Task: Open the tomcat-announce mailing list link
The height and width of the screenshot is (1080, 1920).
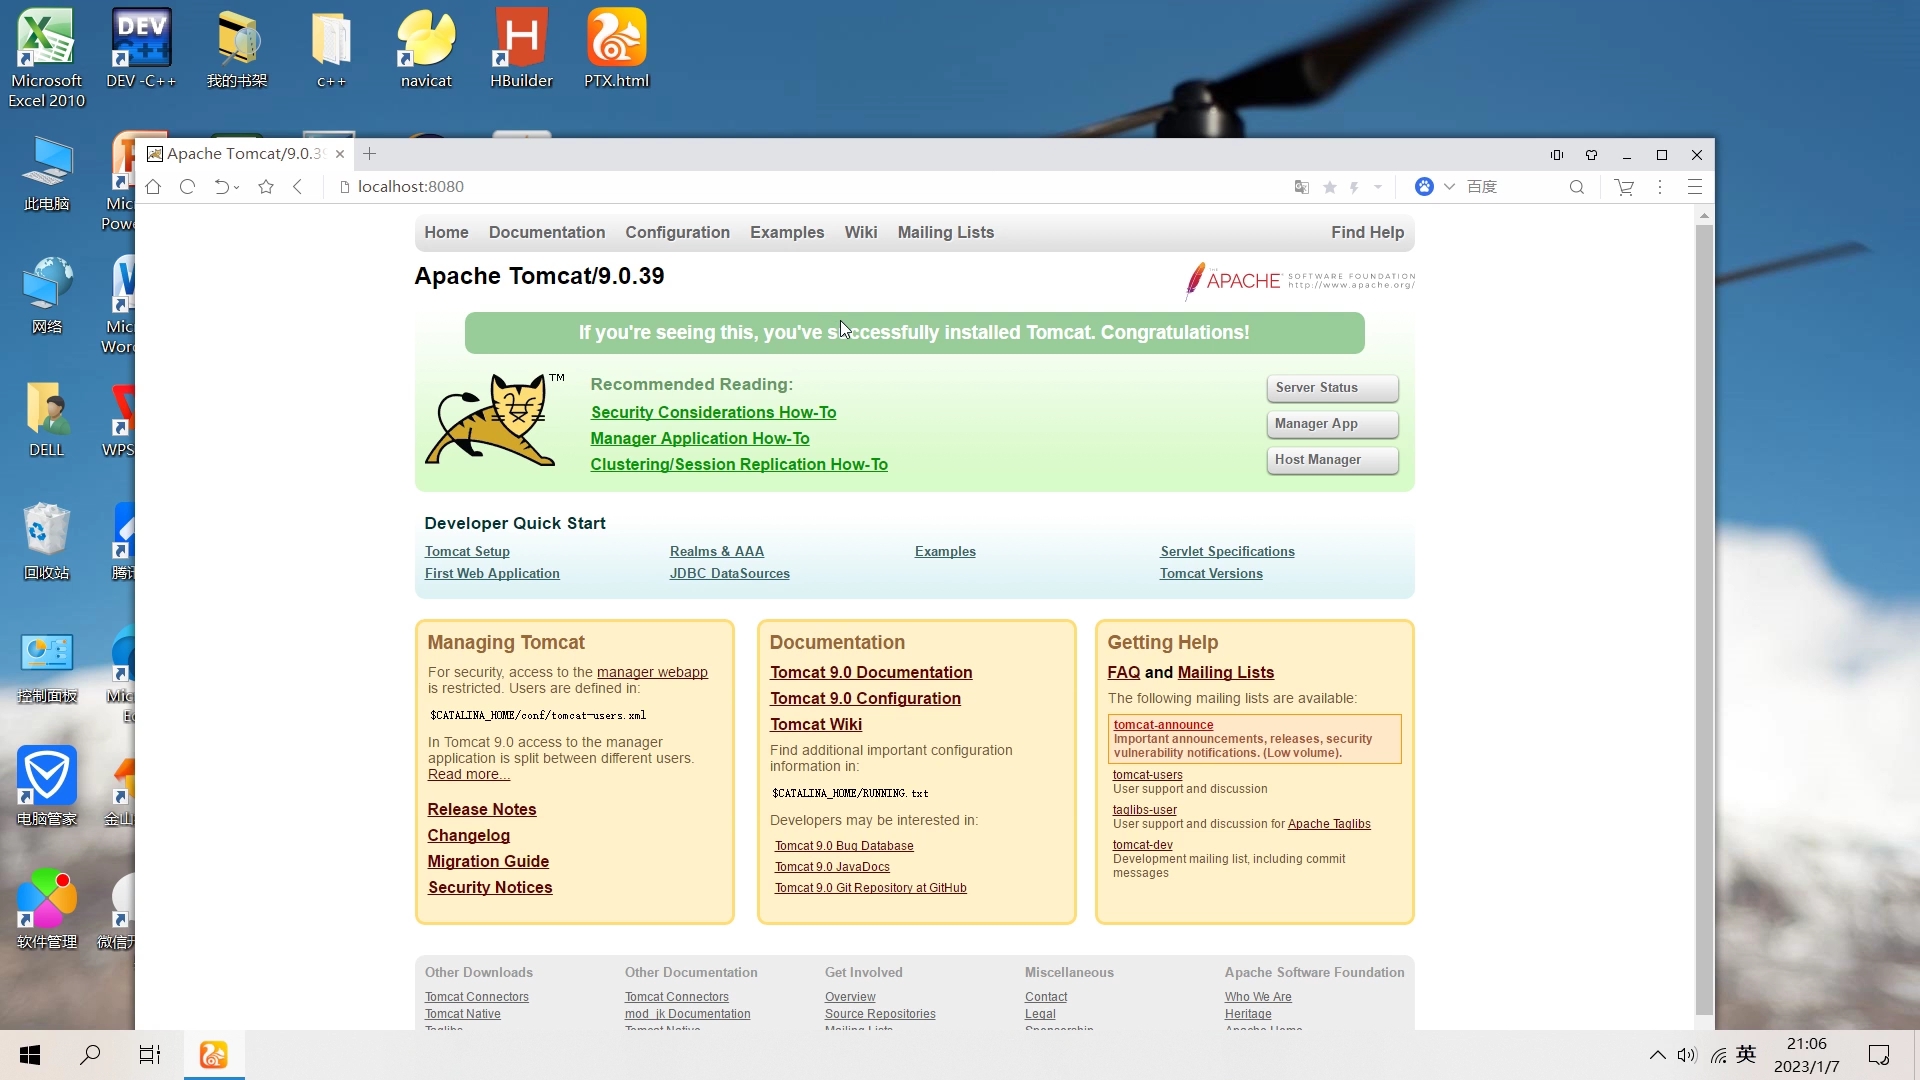Action: click(x=1163, y=725)
